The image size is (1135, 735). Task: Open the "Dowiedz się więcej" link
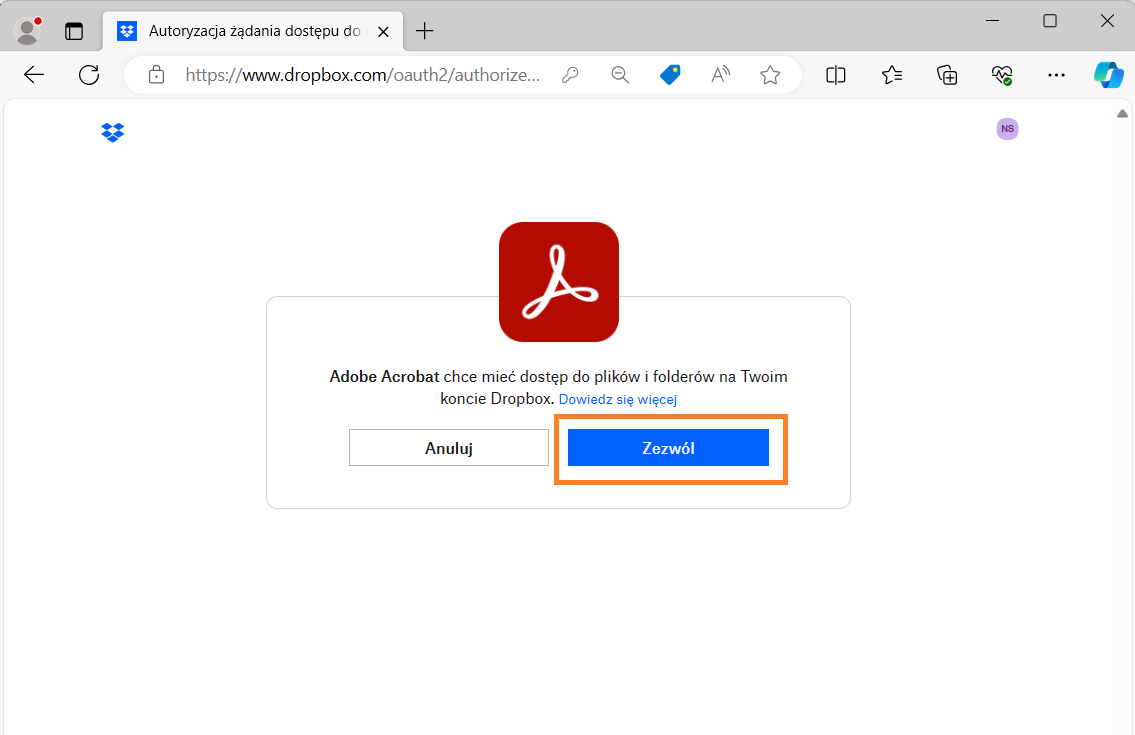click(x=616, y=399)
